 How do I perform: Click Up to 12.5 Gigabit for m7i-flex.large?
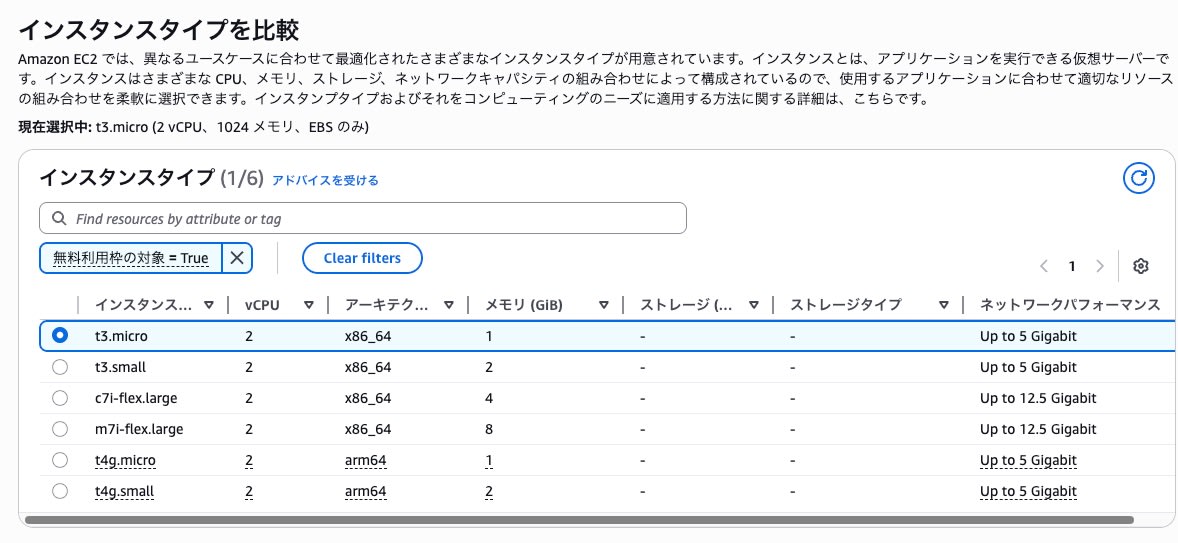[1038, 430]
